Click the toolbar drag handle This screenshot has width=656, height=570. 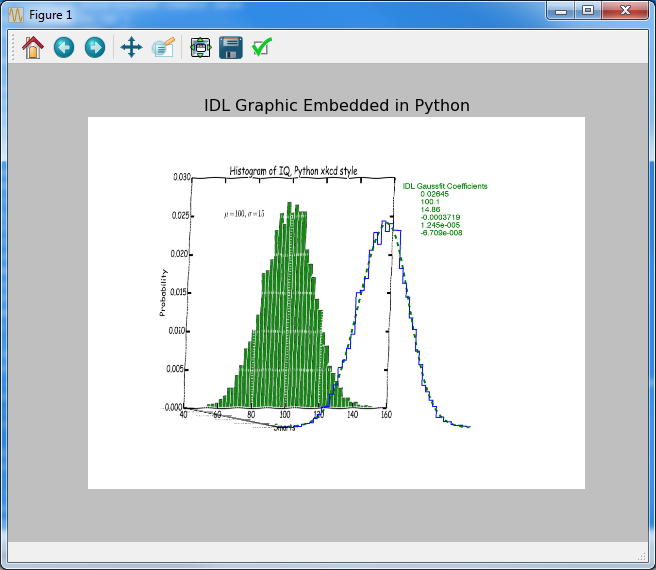pos(12,47)
